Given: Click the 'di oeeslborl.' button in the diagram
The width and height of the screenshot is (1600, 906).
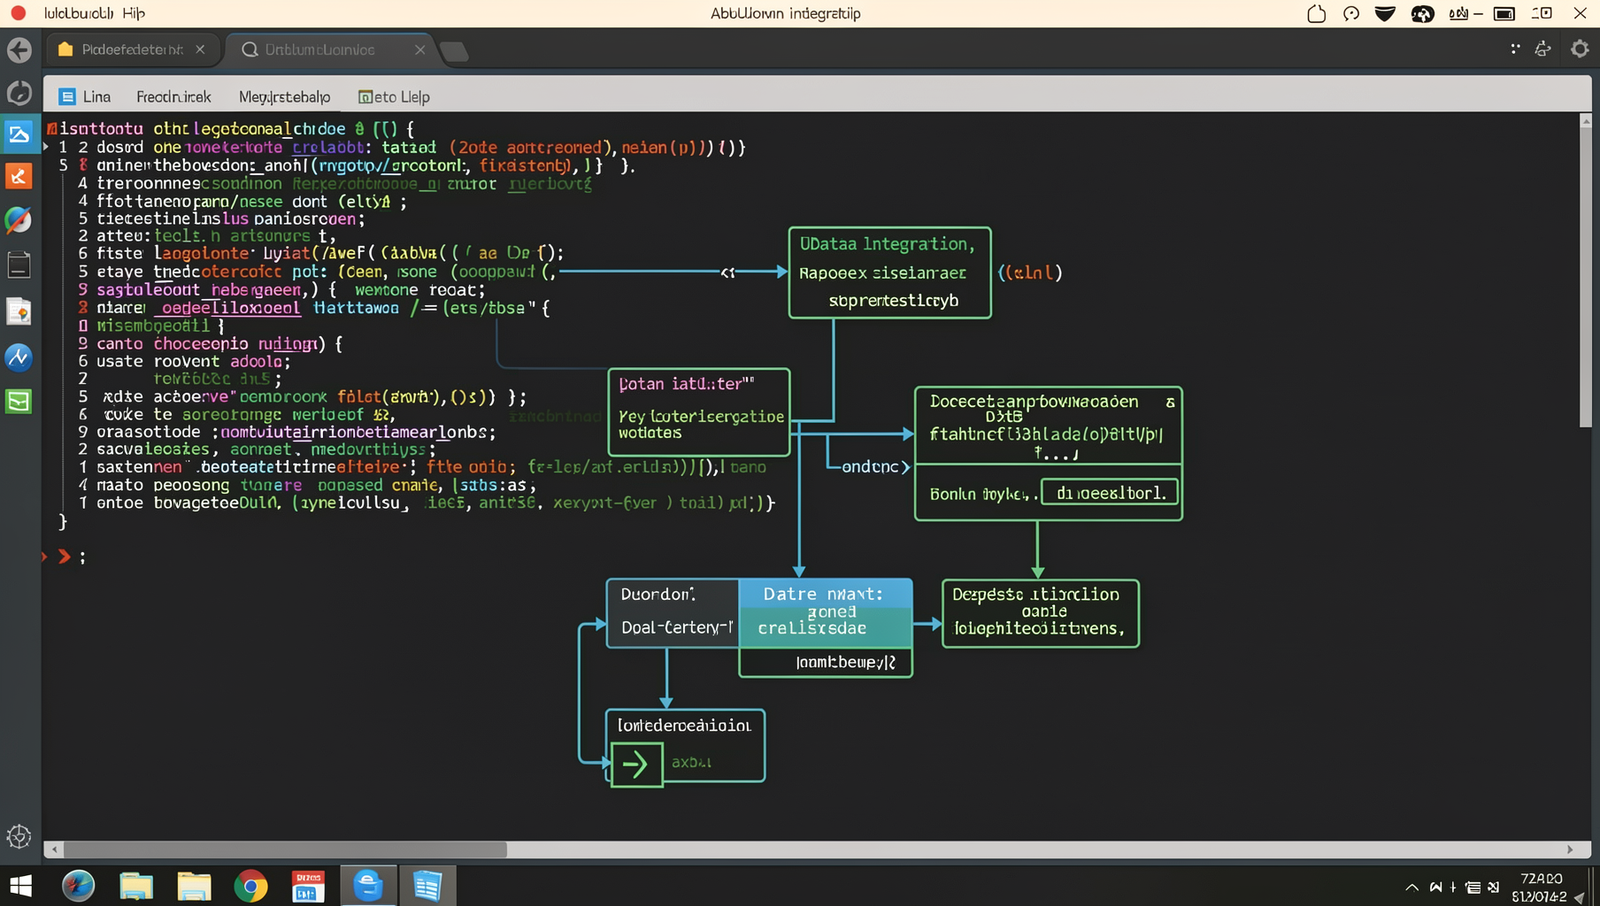Looking at the screenshot, I should coord(1110,492).
